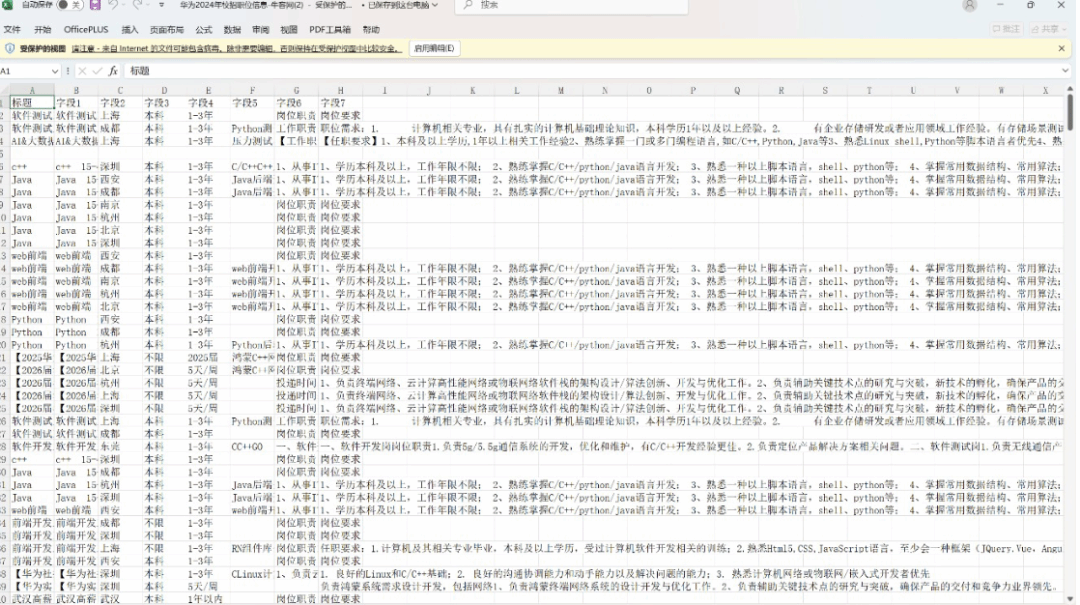This screenshot has width=1080, height=605.
Task: Click the 启用编辑 Enable Editing button
Action: [434, 48]
